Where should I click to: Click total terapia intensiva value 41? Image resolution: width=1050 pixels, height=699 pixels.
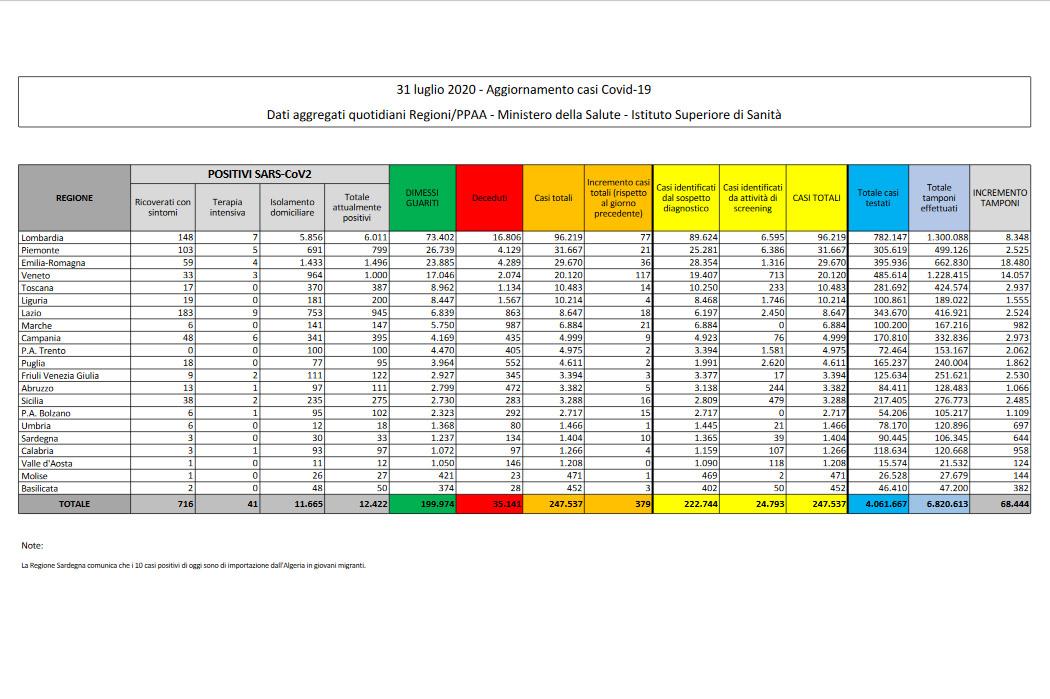[252, 504]
